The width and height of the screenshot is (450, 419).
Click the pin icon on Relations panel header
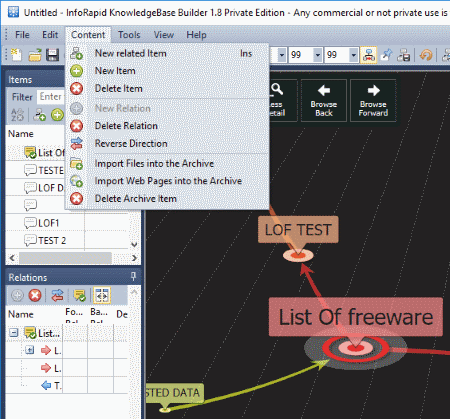pos(133,276)
